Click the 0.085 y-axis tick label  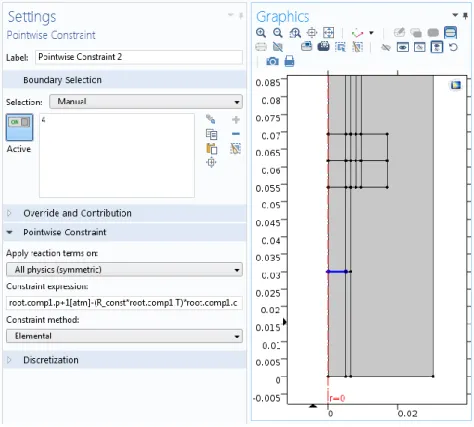coord(268,82)
